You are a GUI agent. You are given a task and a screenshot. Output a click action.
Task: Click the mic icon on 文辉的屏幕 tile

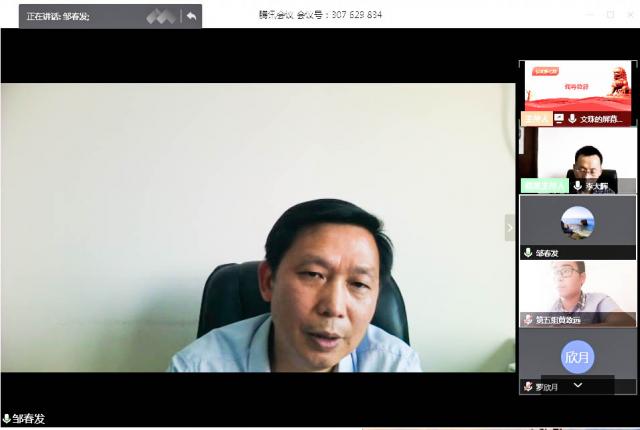click(x=572, y=118)
